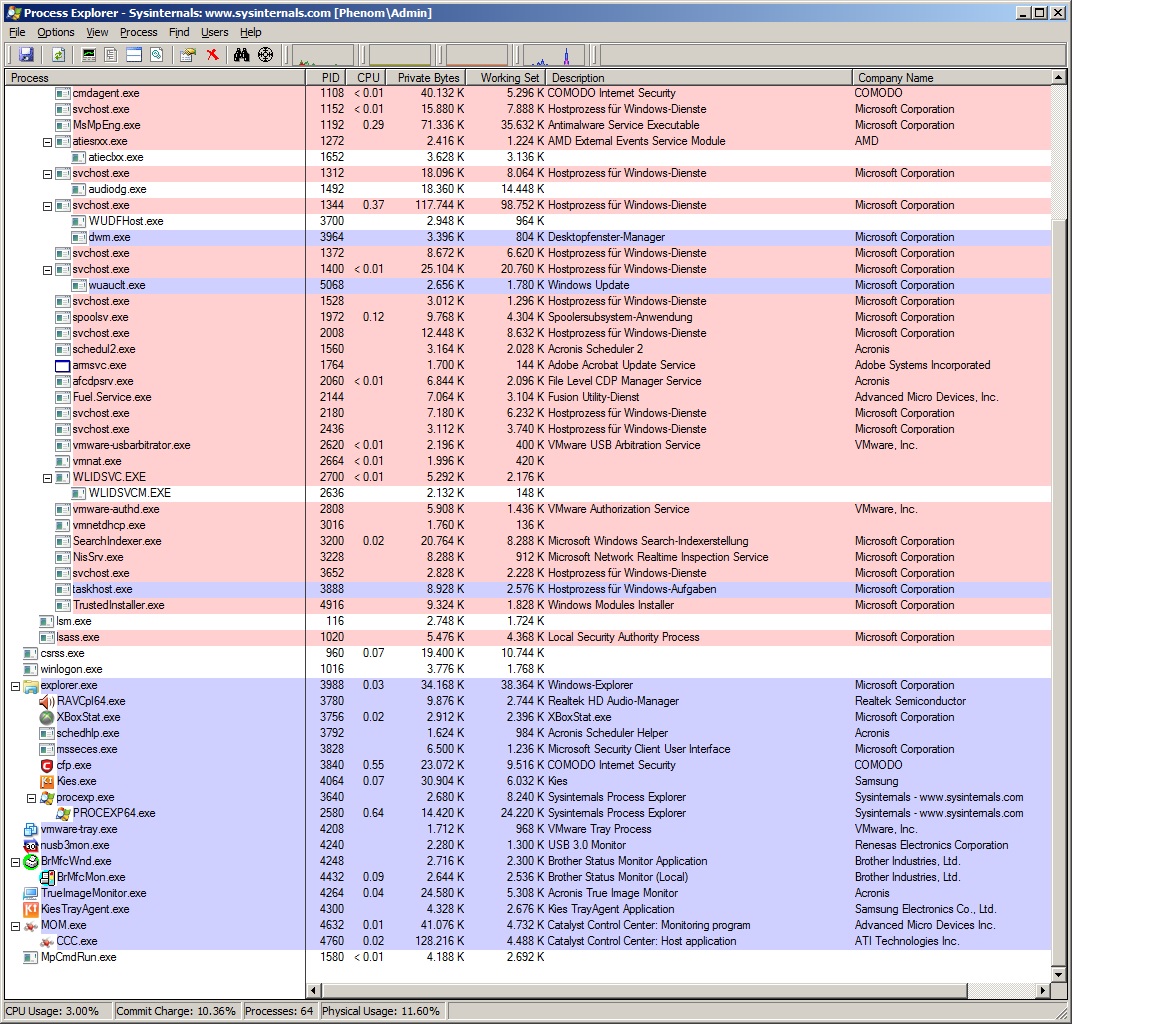Open the Options menu
Image resolution: width=1152 pixels, height=1024 pixels.
click(x=56, y=32)
